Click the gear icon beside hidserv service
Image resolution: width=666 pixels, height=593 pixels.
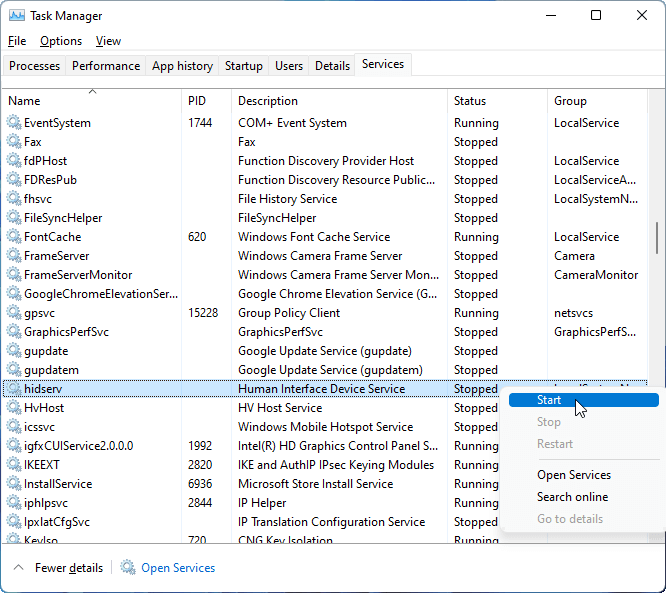[x=14, y=388]
